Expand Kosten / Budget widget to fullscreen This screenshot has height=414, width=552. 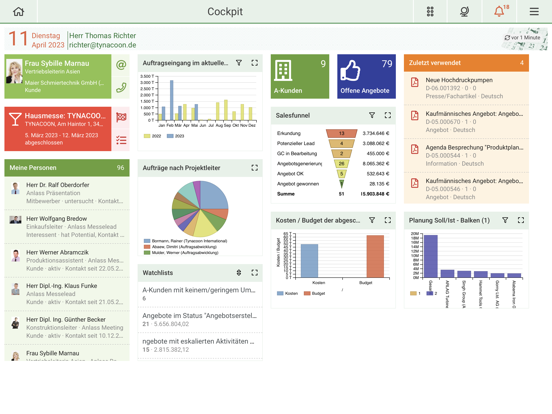388,220
